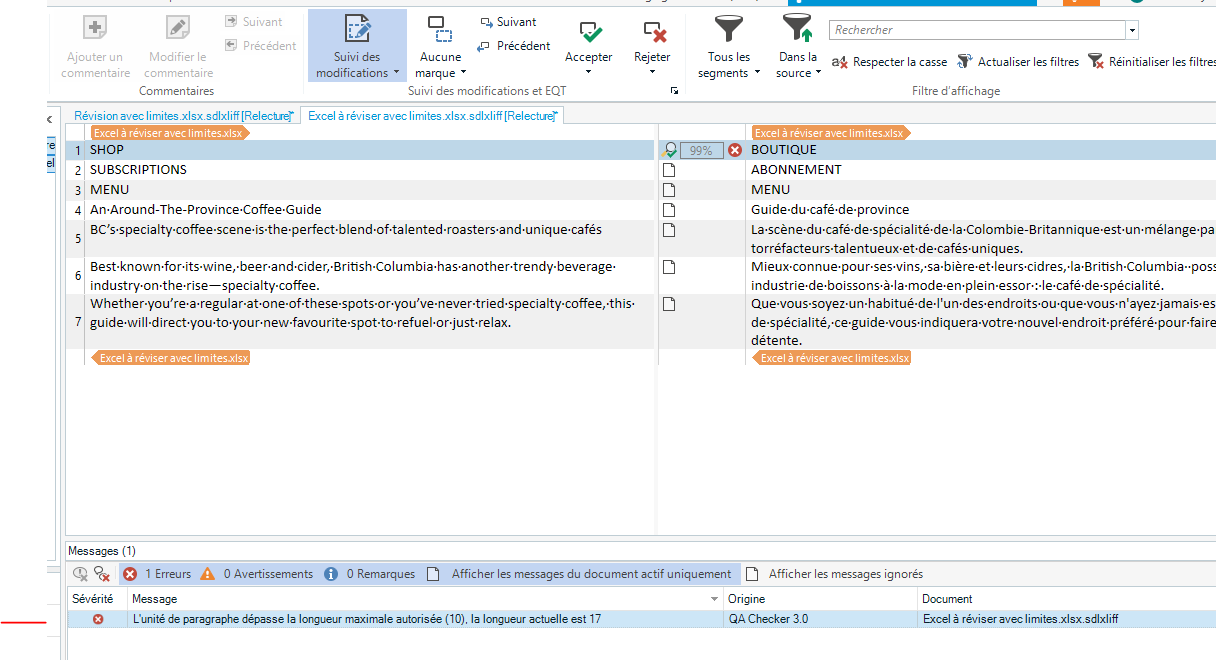Open Suivi des modifications et EQT dialog launcher
Viewport: 1216px width, 660px height.
(x=674, y=91)
